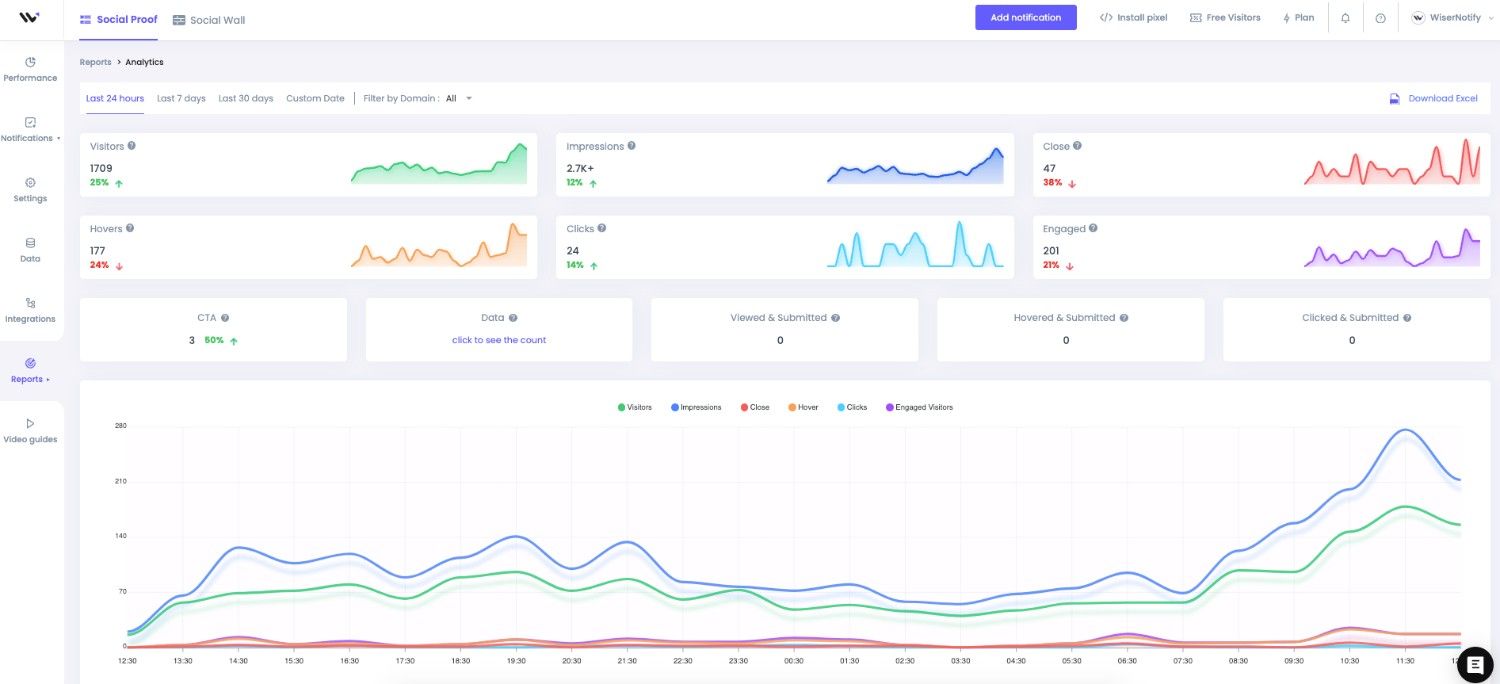The image size is (1500, 684).
Task: Open the Performance sidebar section
Action: [x=30, y=69]
